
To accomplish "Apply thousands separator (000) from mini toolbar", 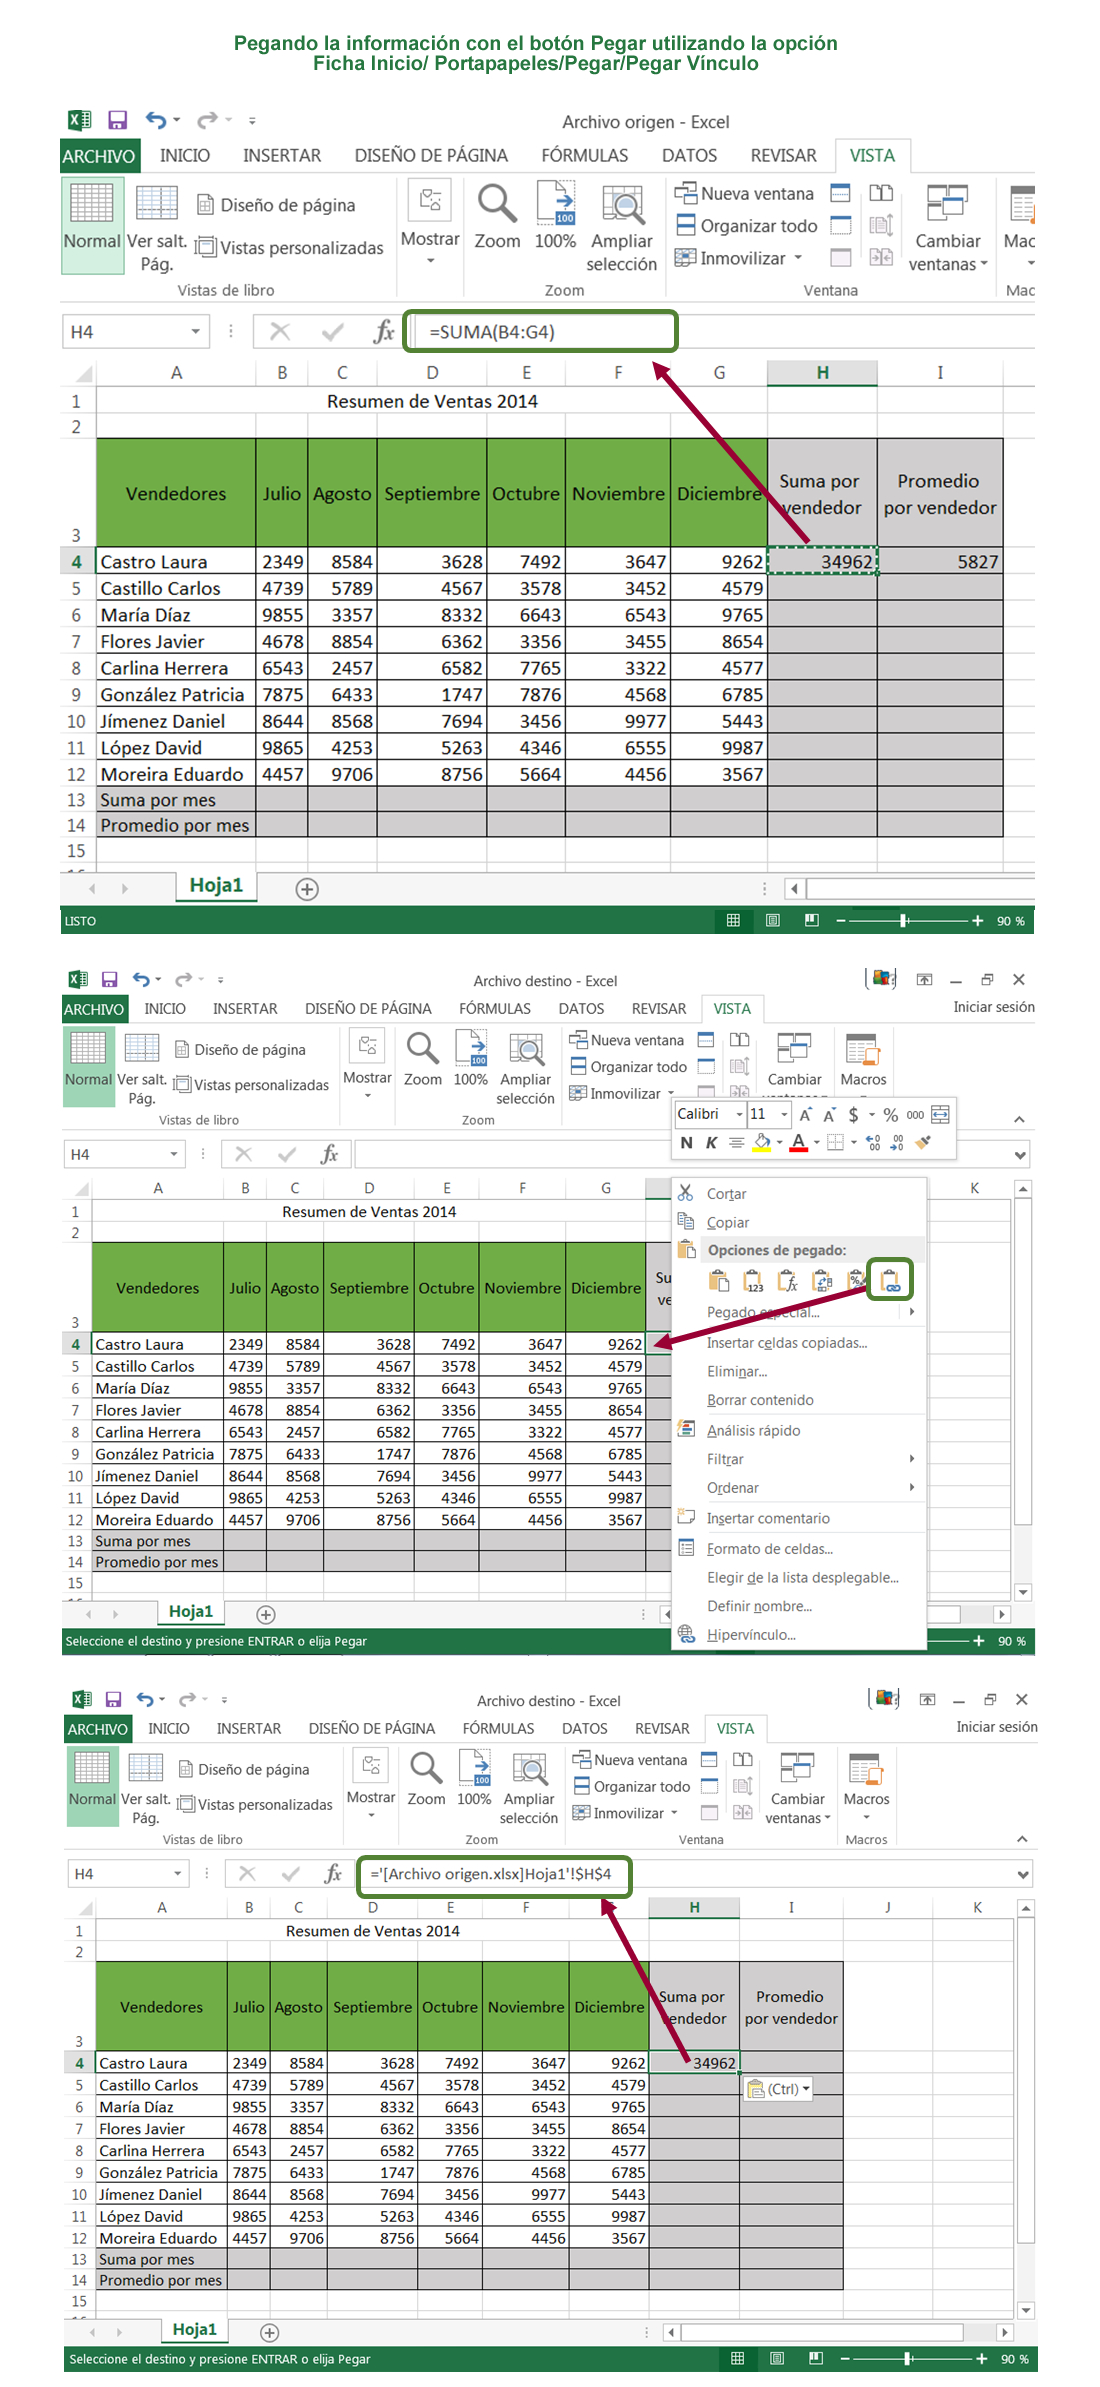I will coord(915,1114).
